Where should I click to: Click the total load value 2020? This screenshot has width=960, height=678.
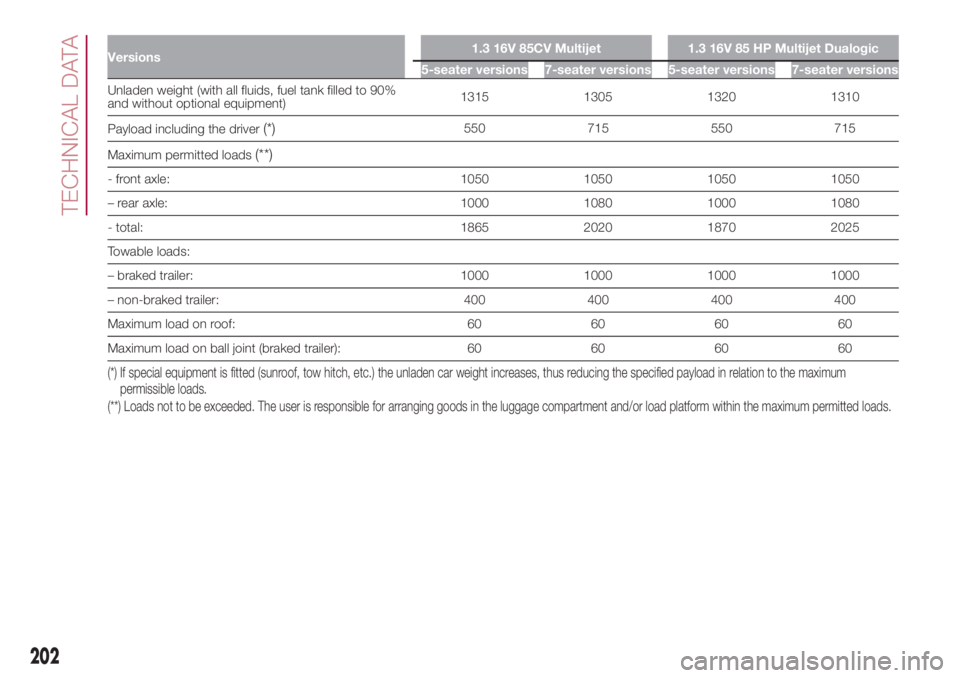598,227
